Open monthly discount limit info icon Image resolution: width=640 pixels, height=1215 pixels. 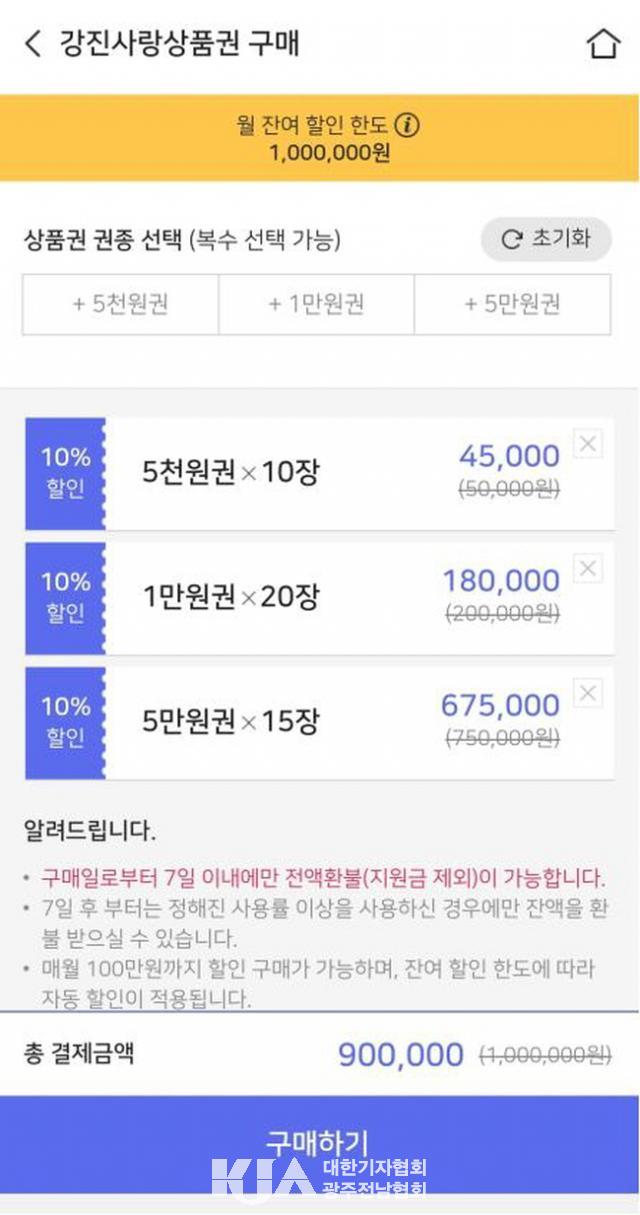coord(407,125)
